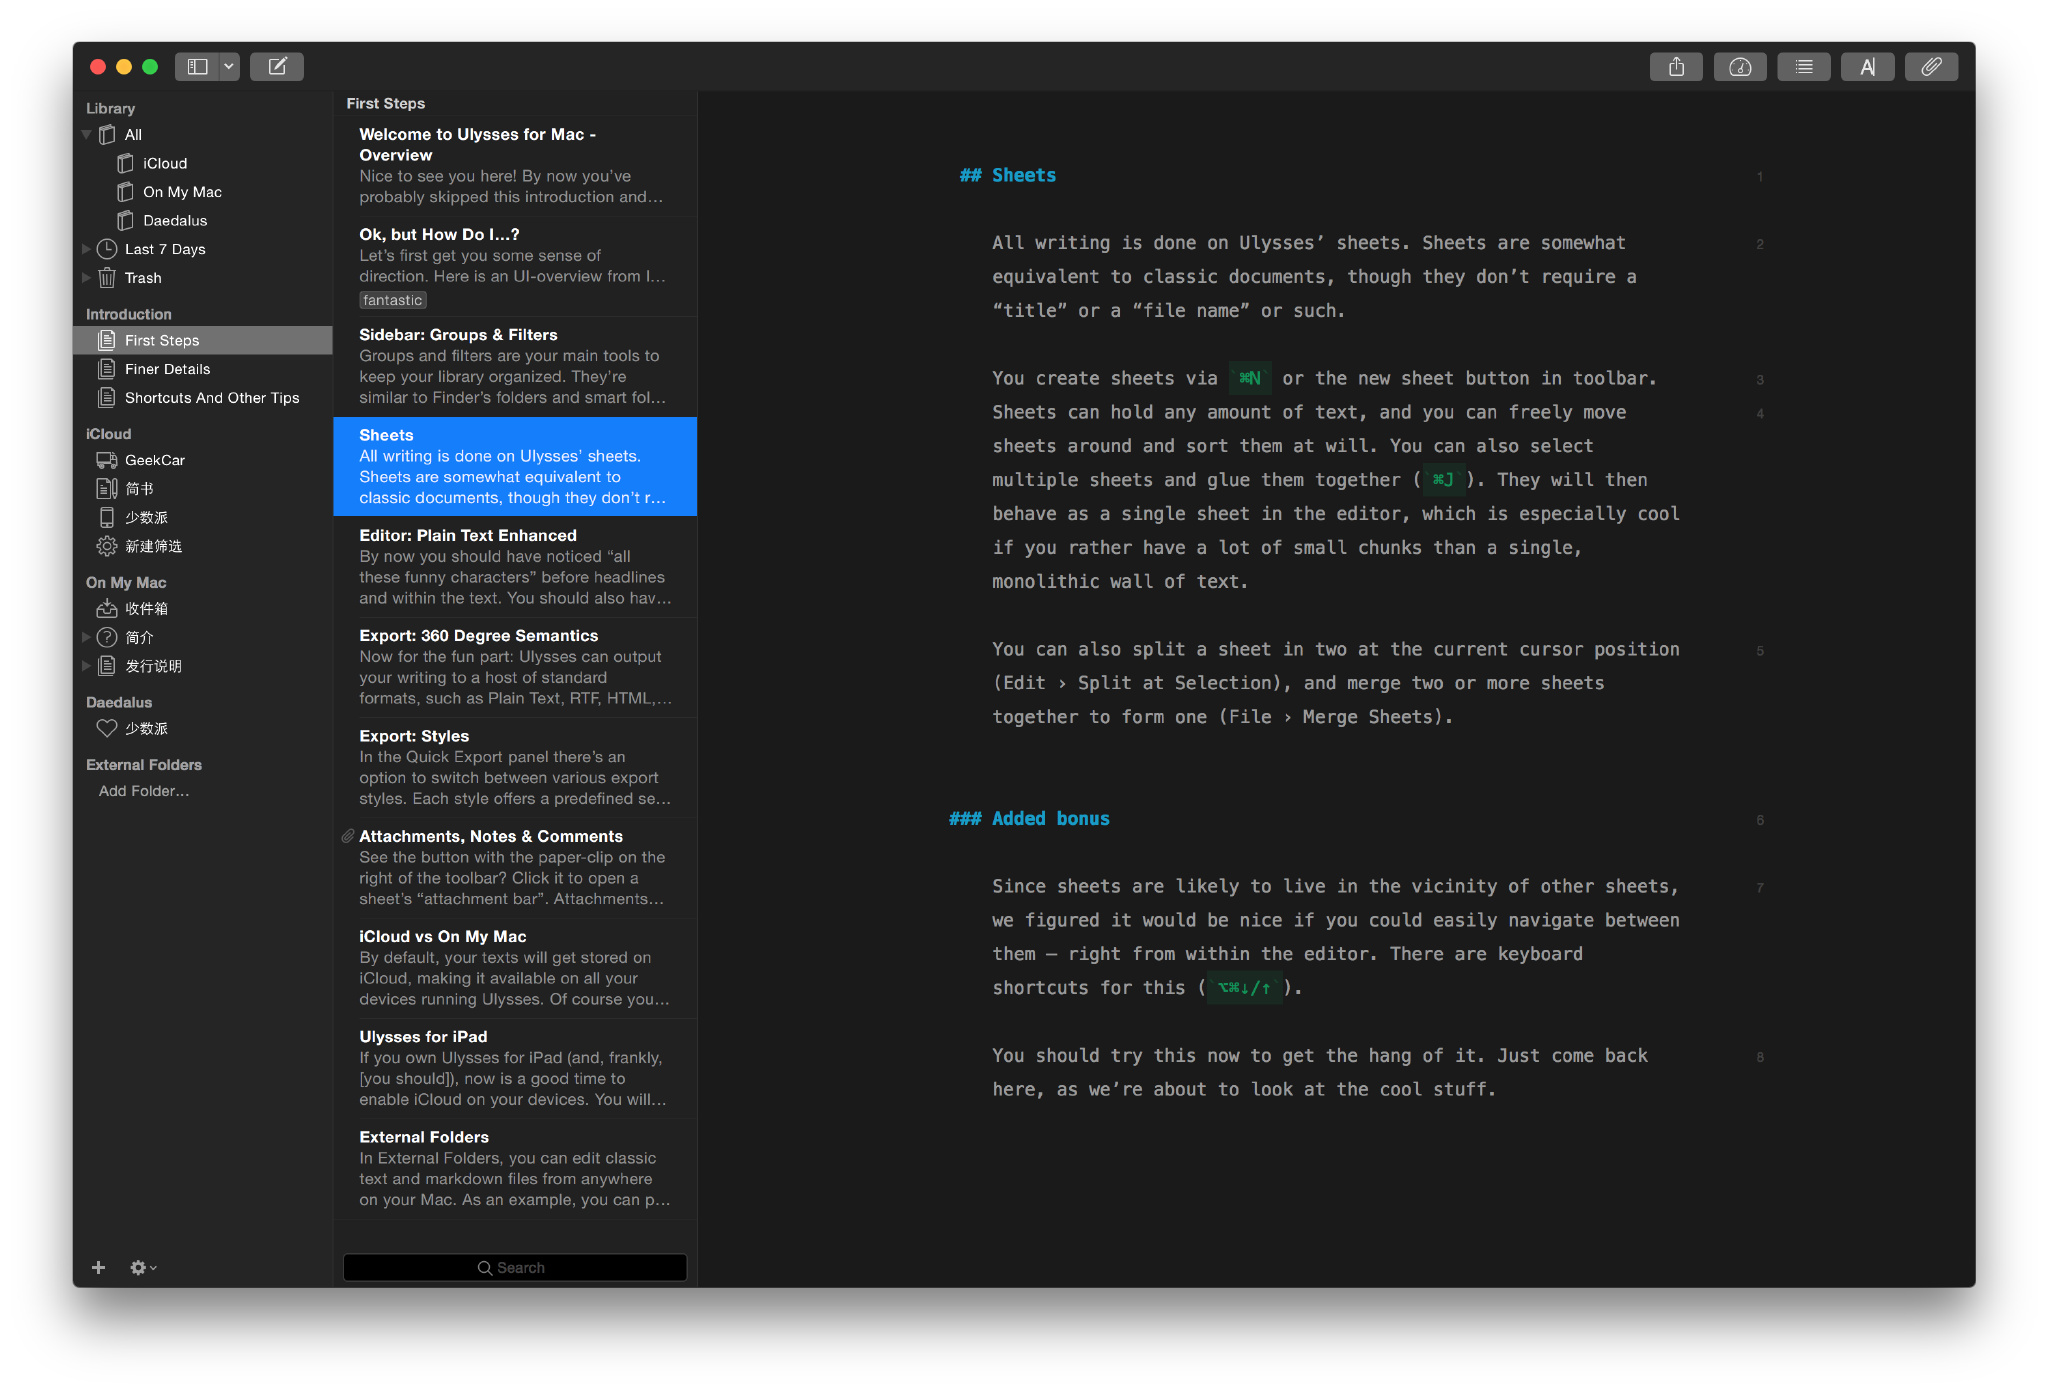The height and width of the screenshot is (1391, 2048).
Task: Show the Trash contents
Action: [x=142, y=278]
